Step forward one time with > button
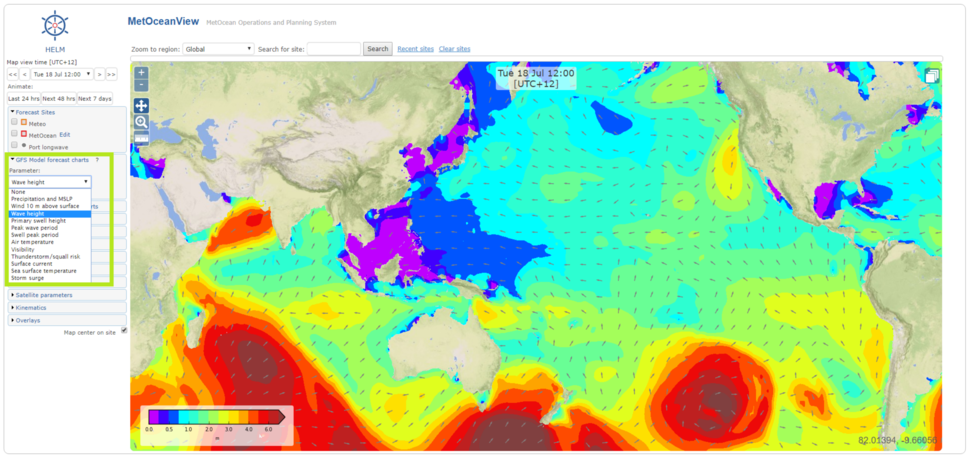Image resolution: width=969 pixels, height=456 pixels. tap(99, 74)
